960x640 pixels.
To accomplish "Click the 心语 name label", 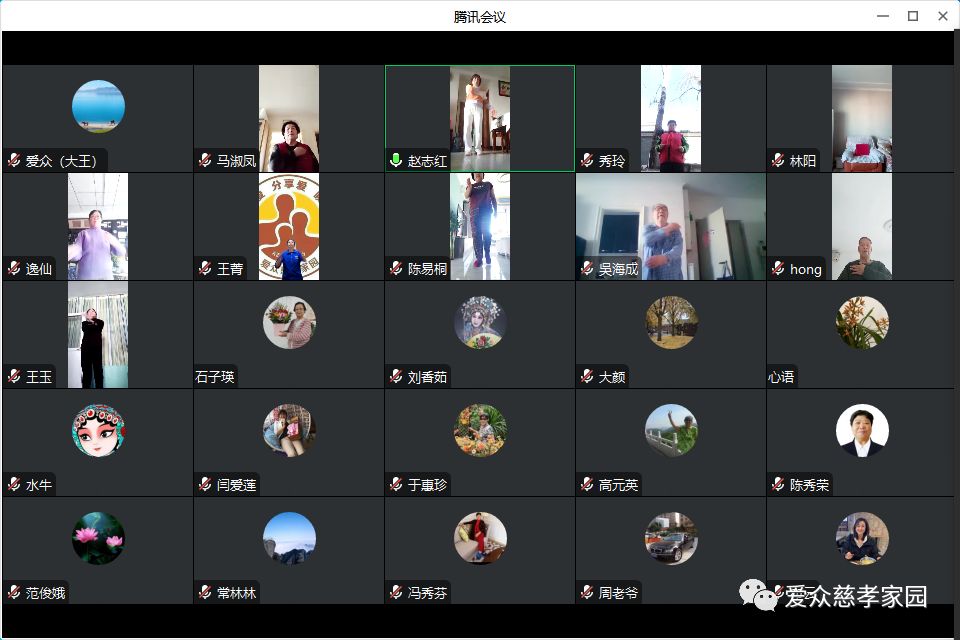I will (781, 377).
